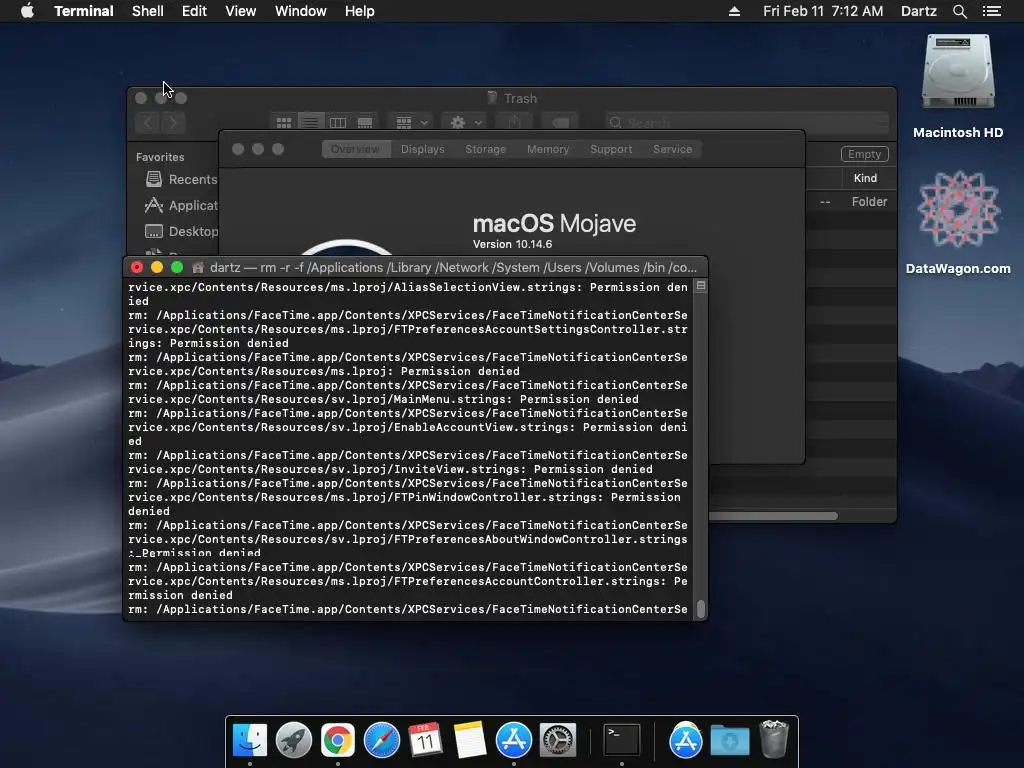Open the Downloads folder in Dock
Screen dimensions: 1024x768
click(729, 741)
